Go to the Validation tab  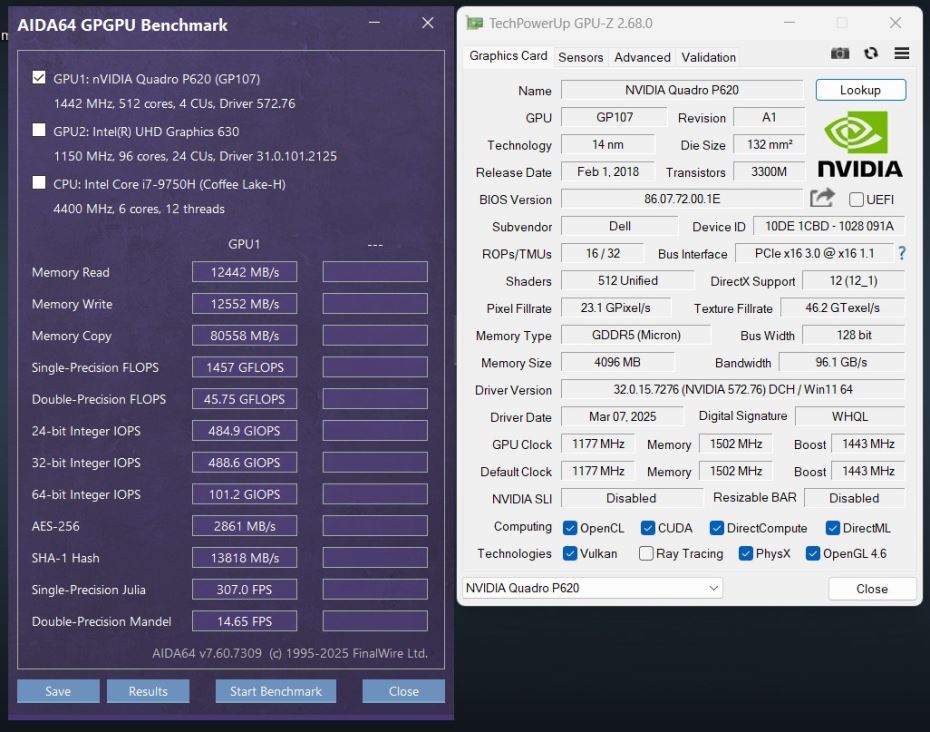708,57
